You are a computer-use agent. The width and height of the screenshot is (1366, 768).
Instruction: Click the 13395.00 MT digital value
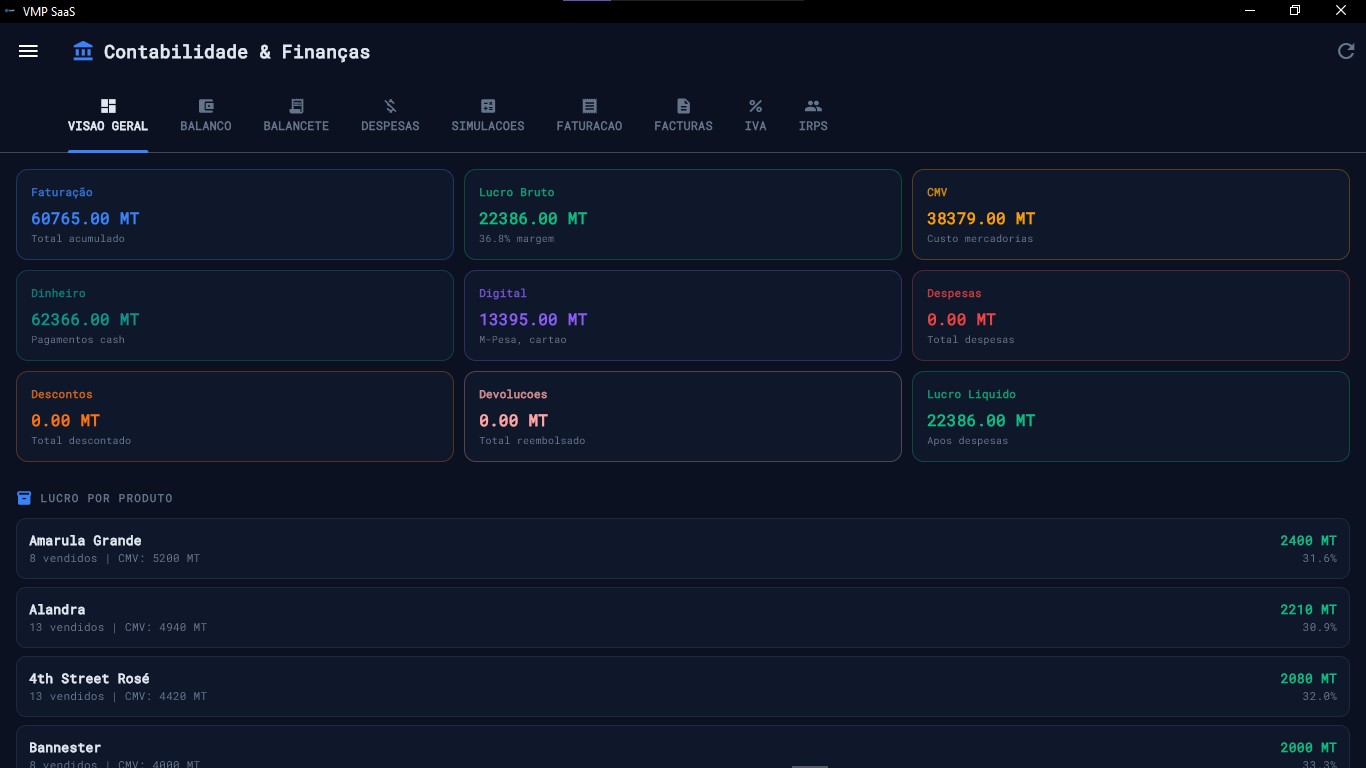click(x=533, y=319)
